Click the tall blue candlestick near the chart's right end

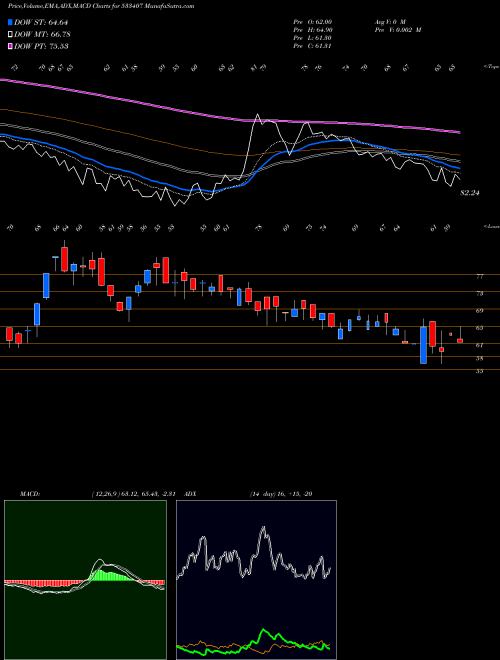[x=423, y=345]
